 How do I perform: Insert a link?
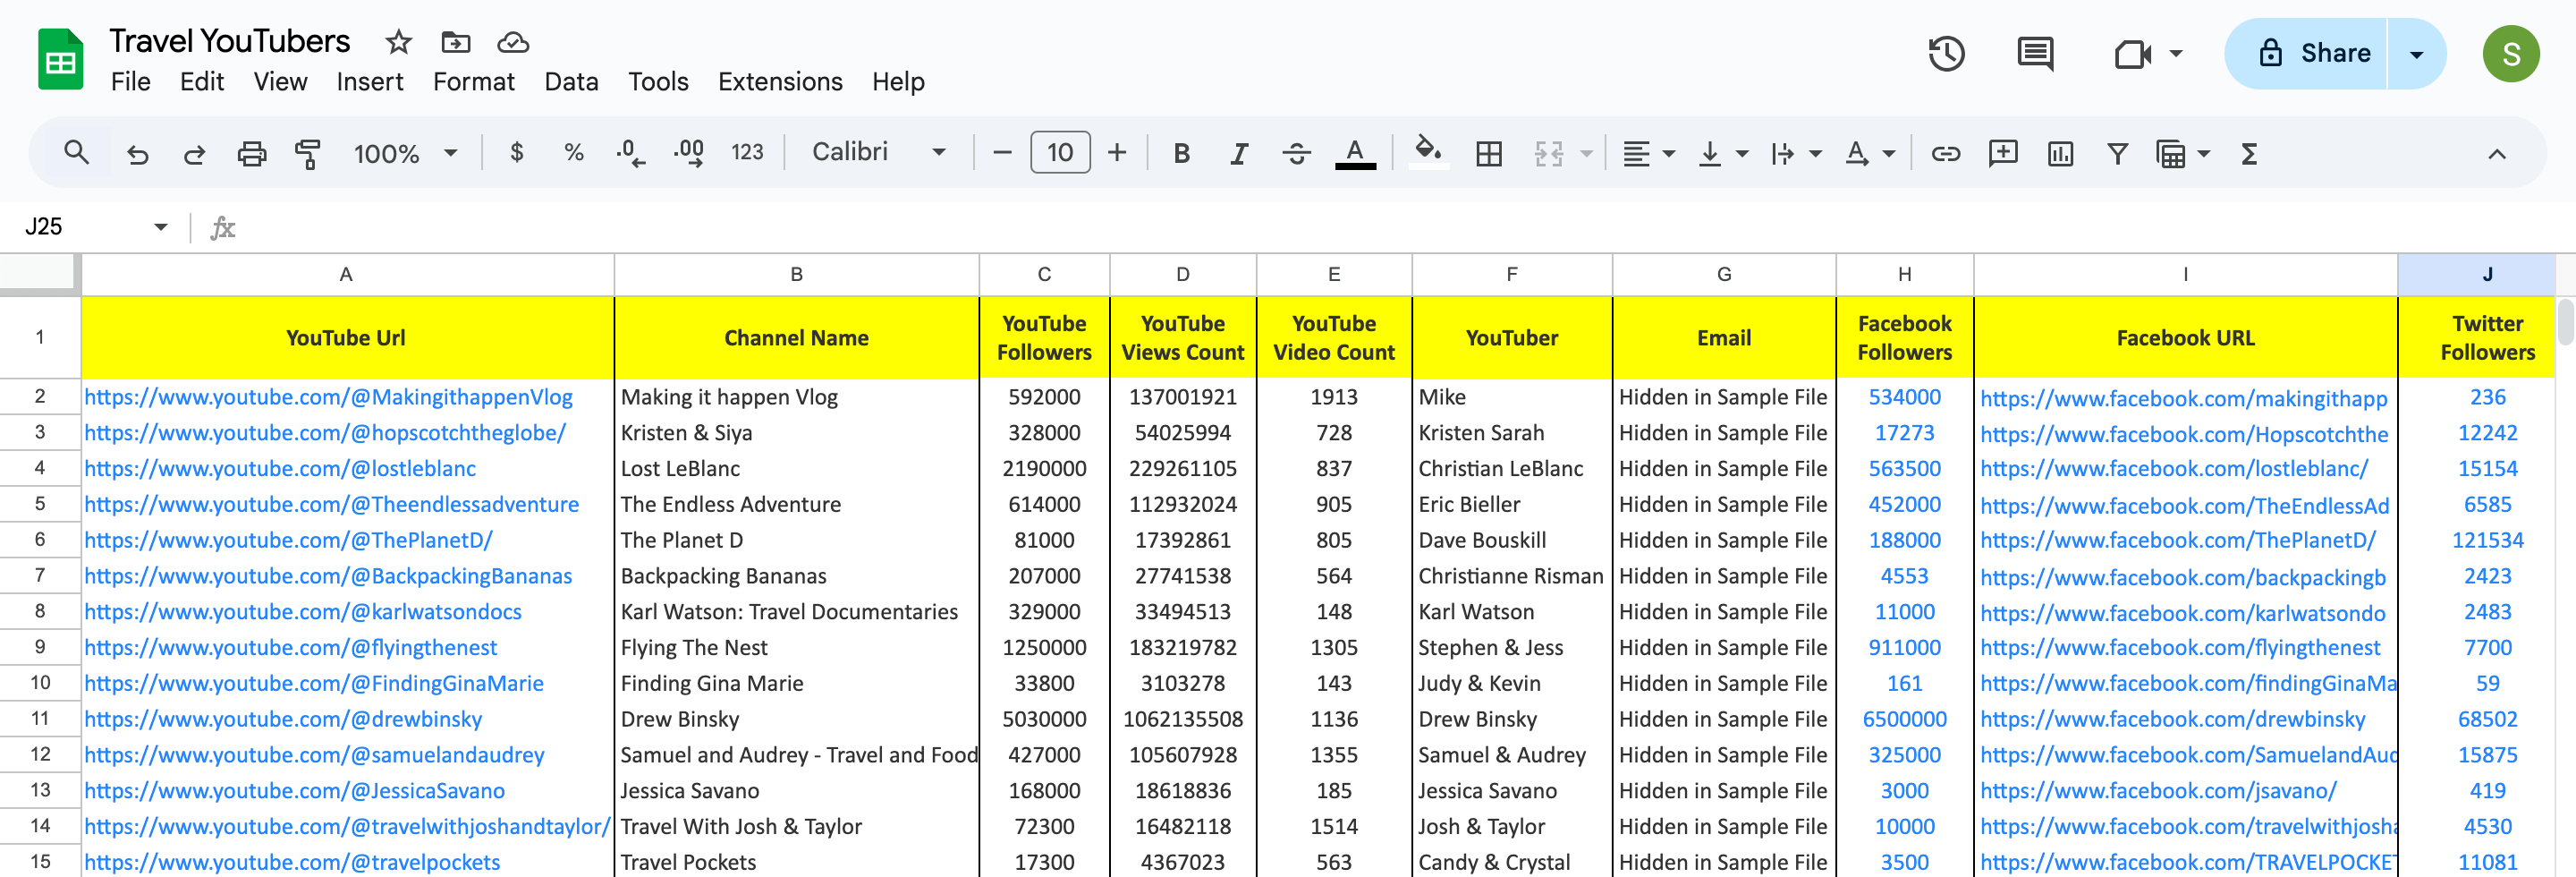(x=1945, y=153)
